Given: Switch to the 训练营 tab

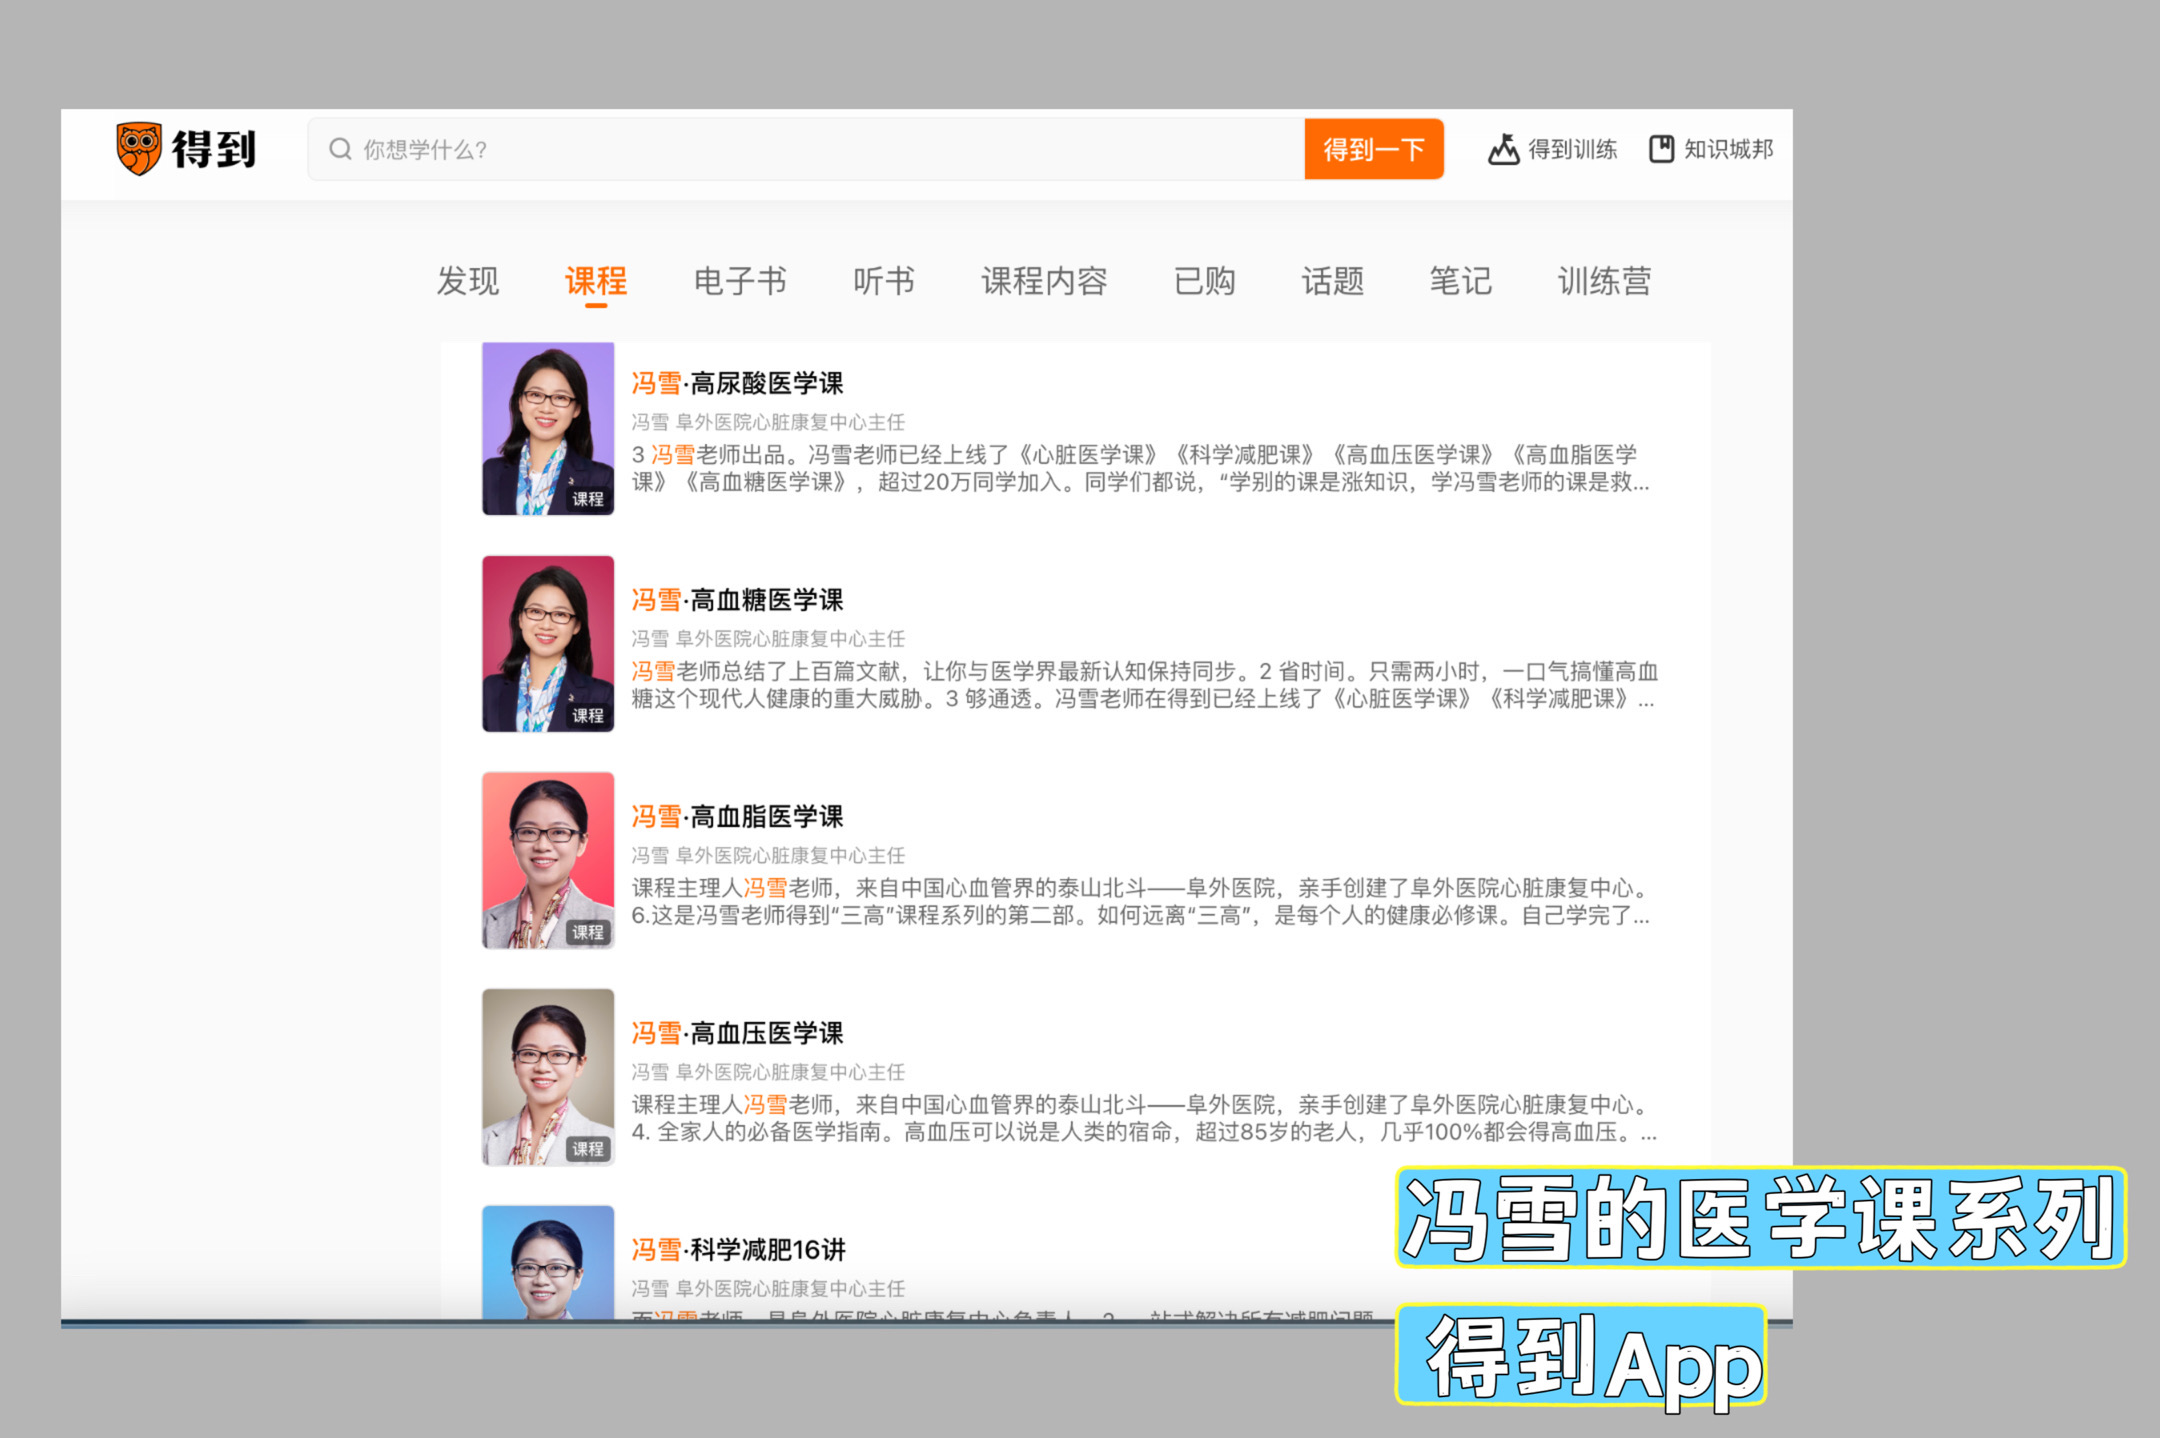Looking at the screenshot, I should [1604, 281].
